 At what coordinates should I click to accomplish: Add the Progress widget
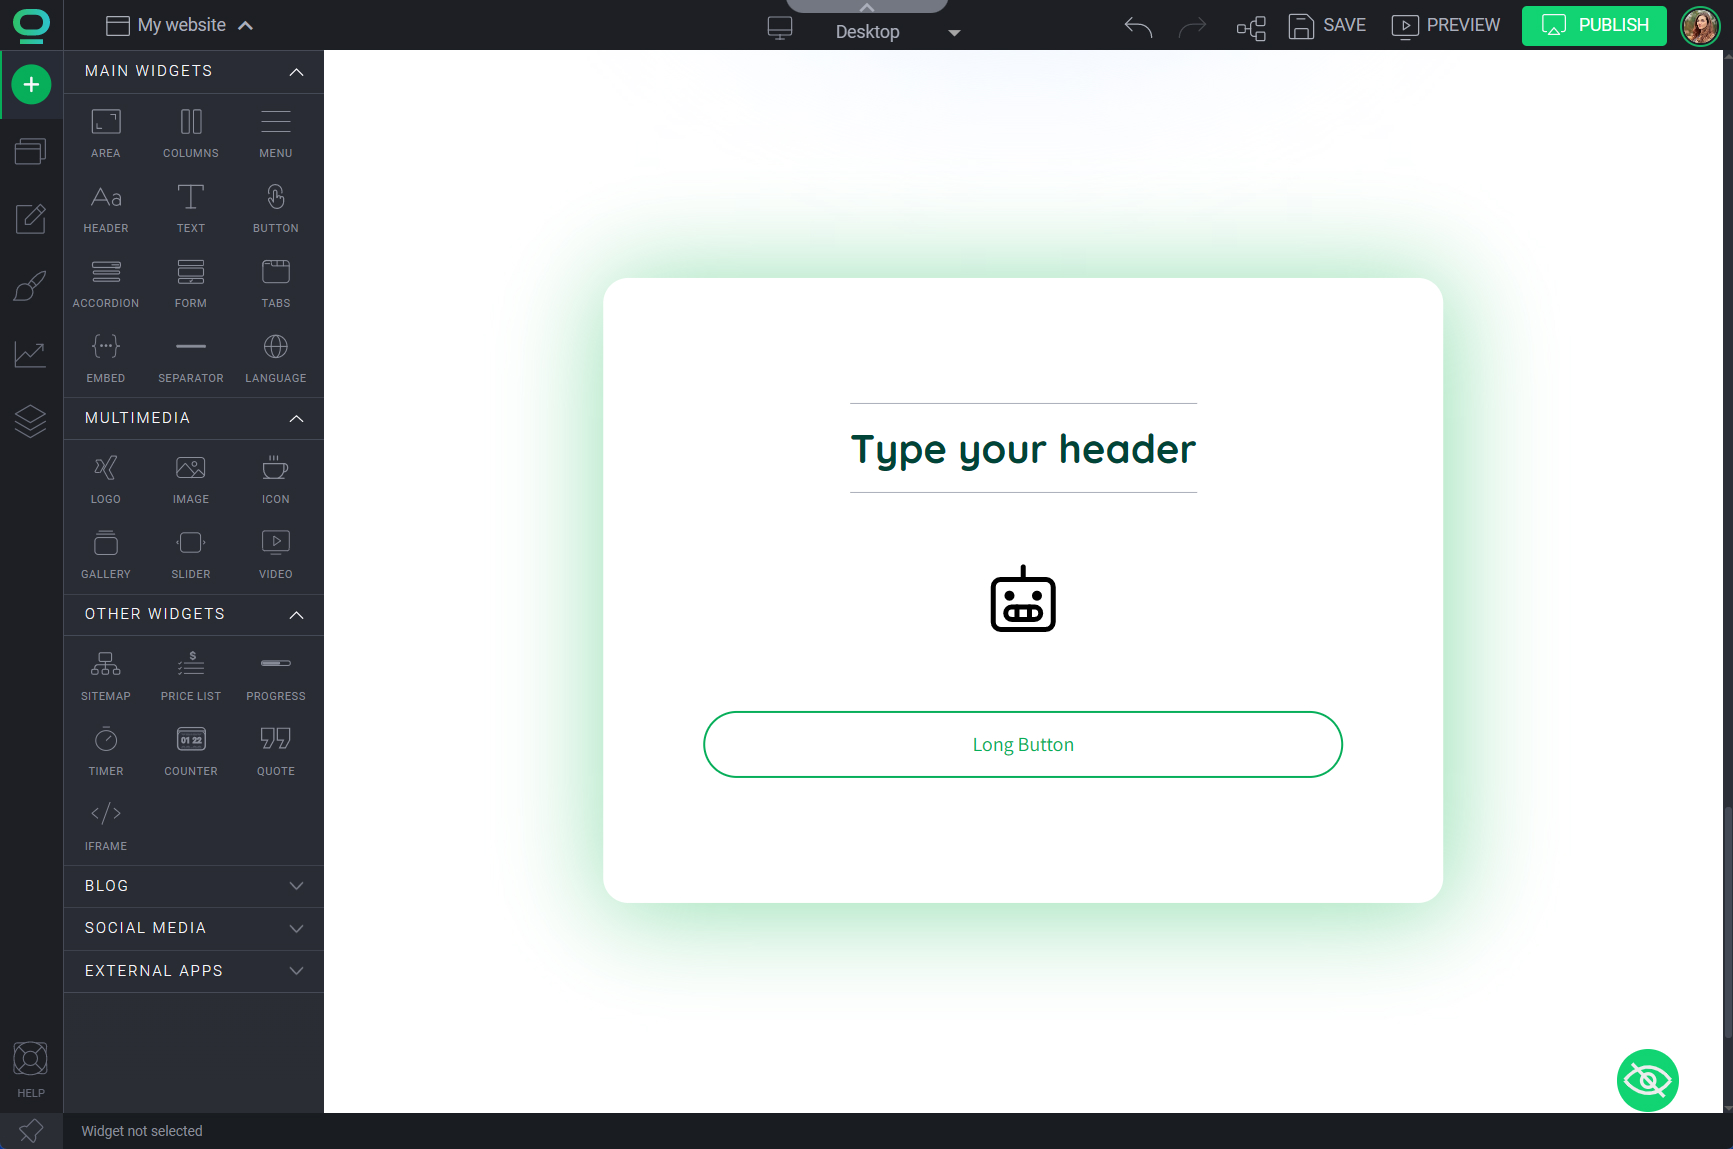(x=276, y=676)
